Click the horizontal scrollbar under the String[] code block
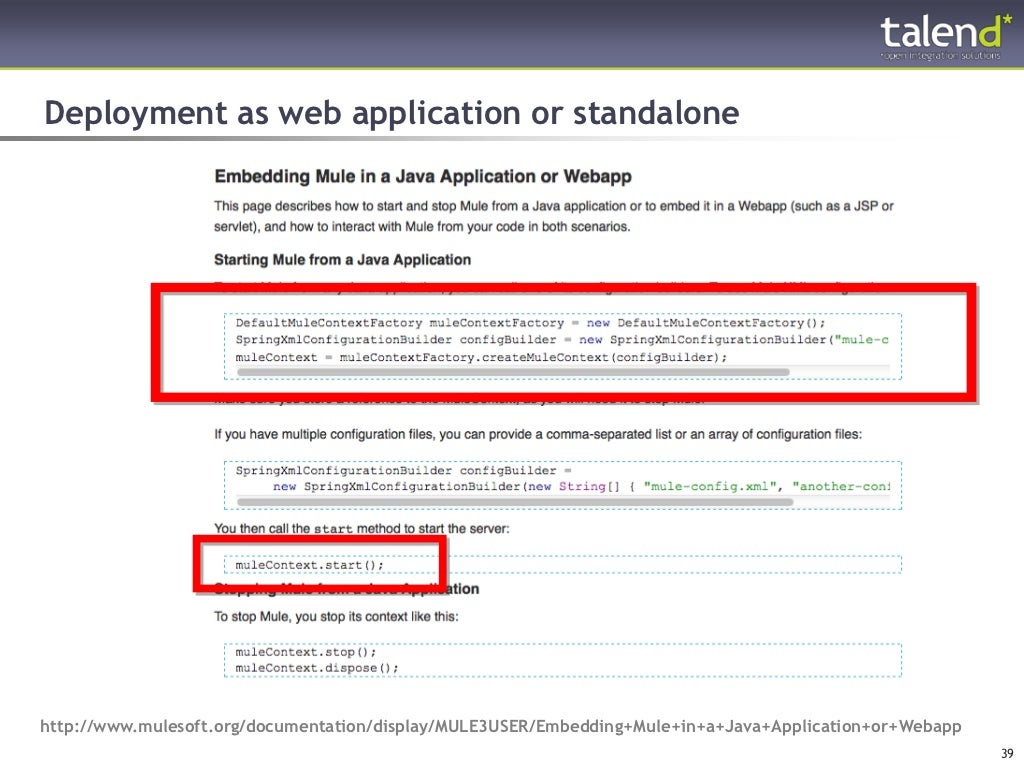This screenshot has width=1024, height=768. coord(515,502)
